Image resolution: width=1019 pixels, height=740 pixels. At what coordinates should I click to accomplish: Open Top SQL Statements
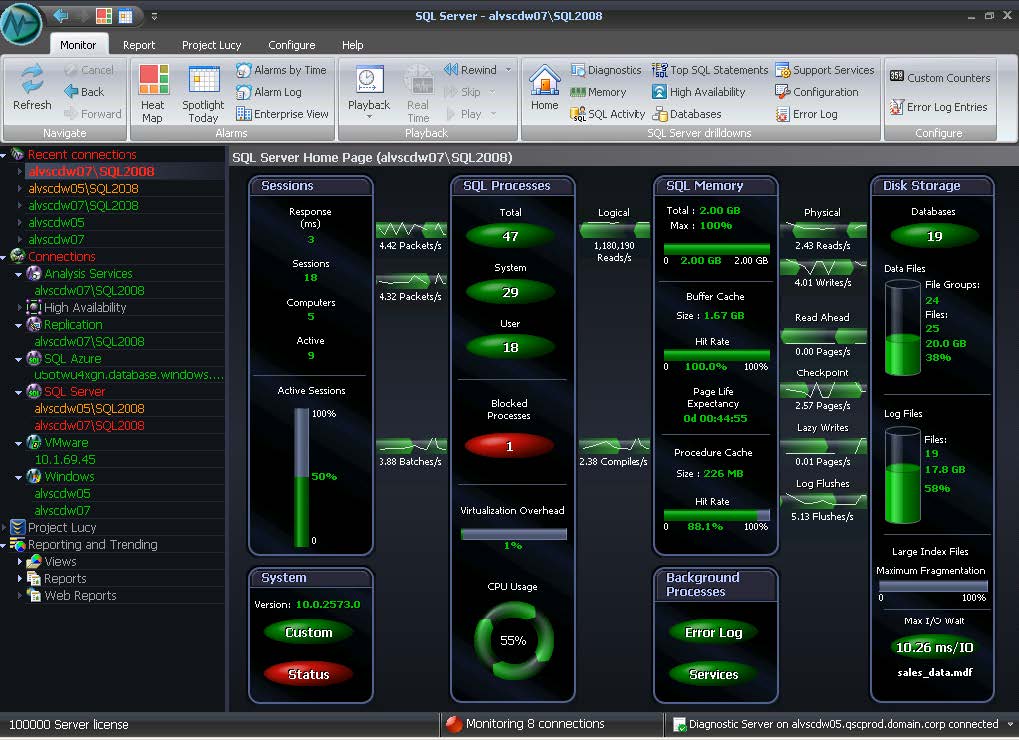click(710, 70)
